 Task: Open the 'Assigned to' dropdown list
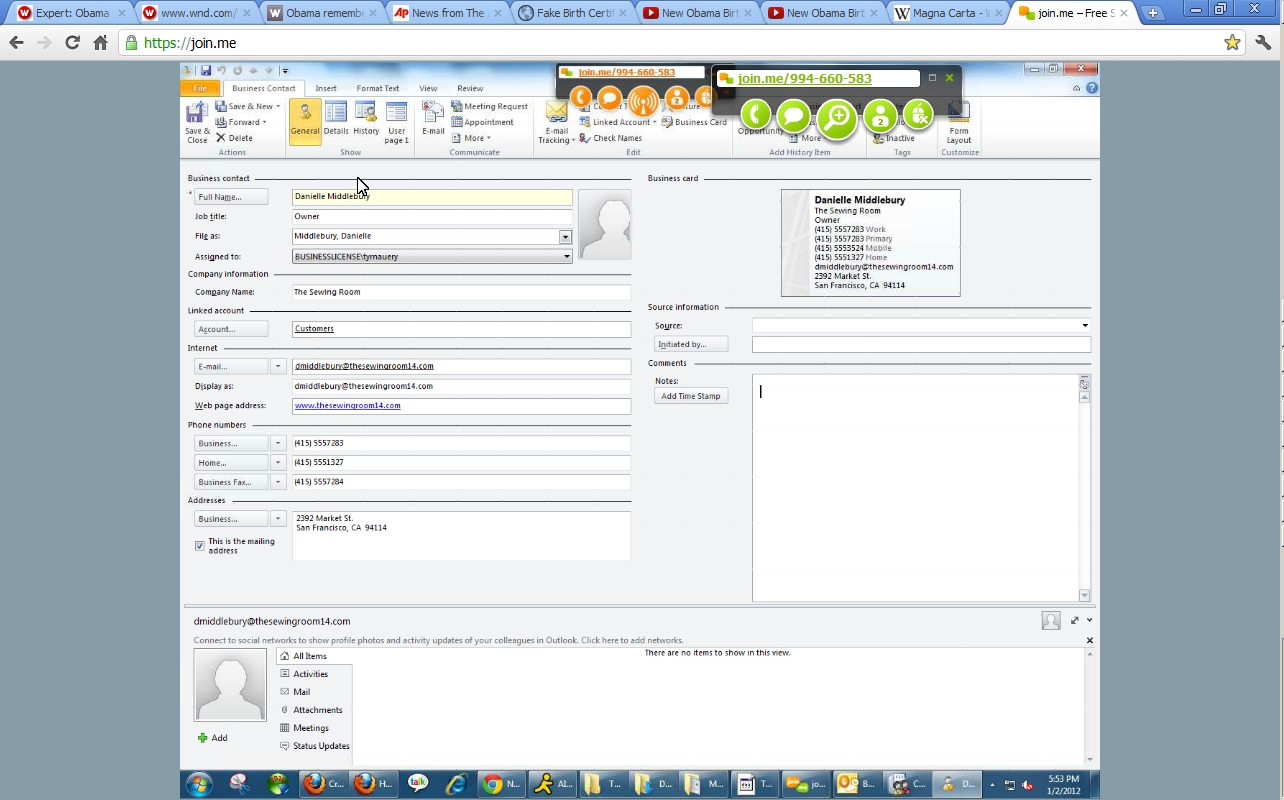[x=566, y=257]
